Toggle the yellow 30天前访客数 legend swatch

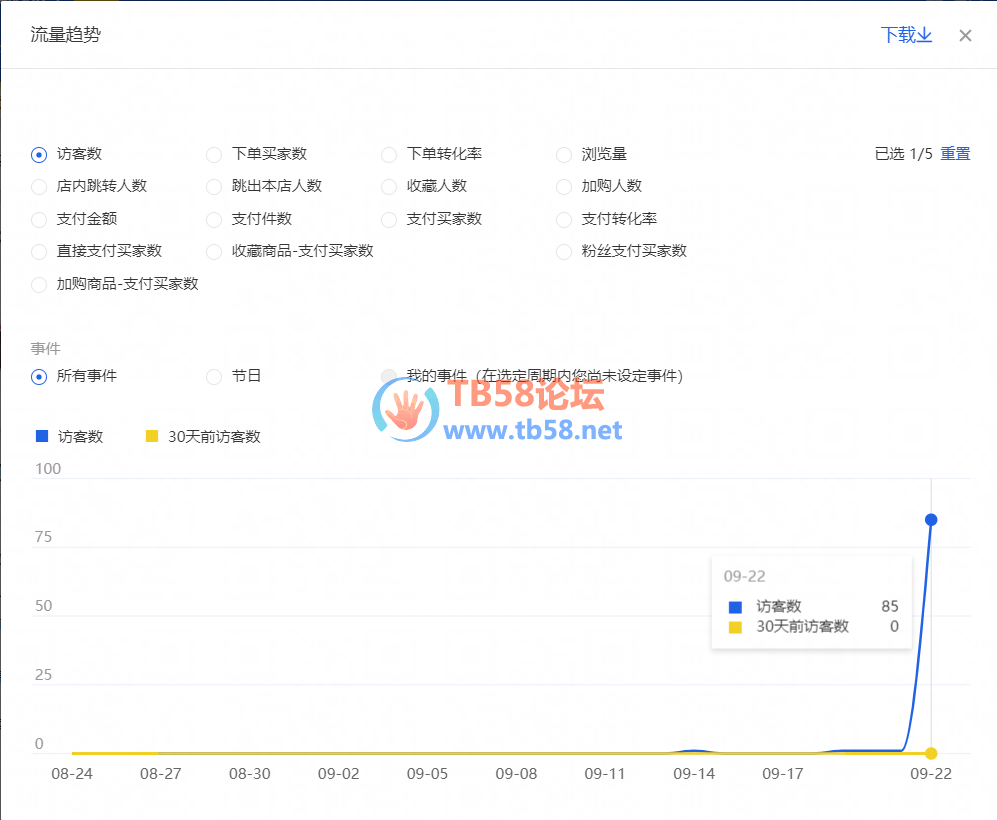[152, 436]
